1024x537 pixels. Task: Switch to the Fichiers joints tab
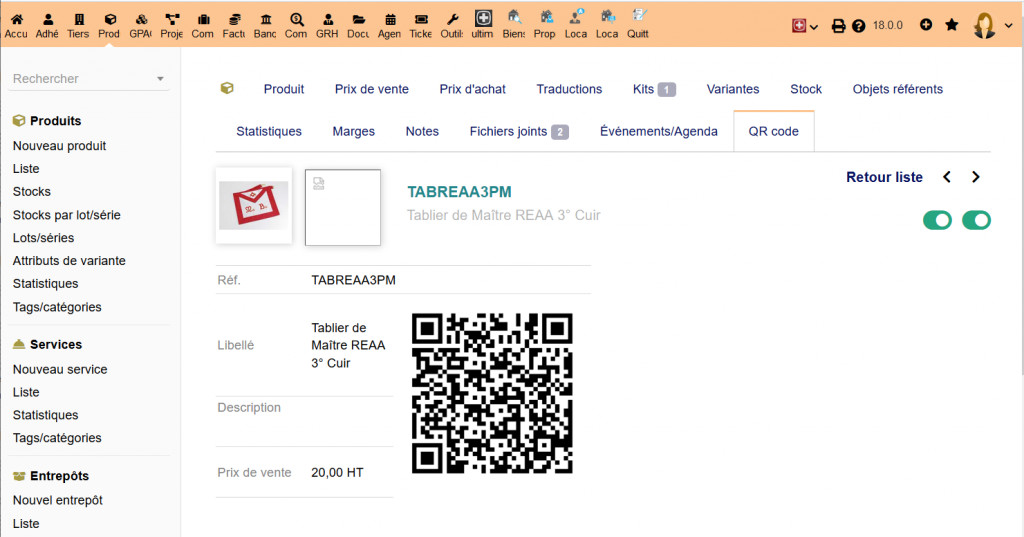[518, 131]
